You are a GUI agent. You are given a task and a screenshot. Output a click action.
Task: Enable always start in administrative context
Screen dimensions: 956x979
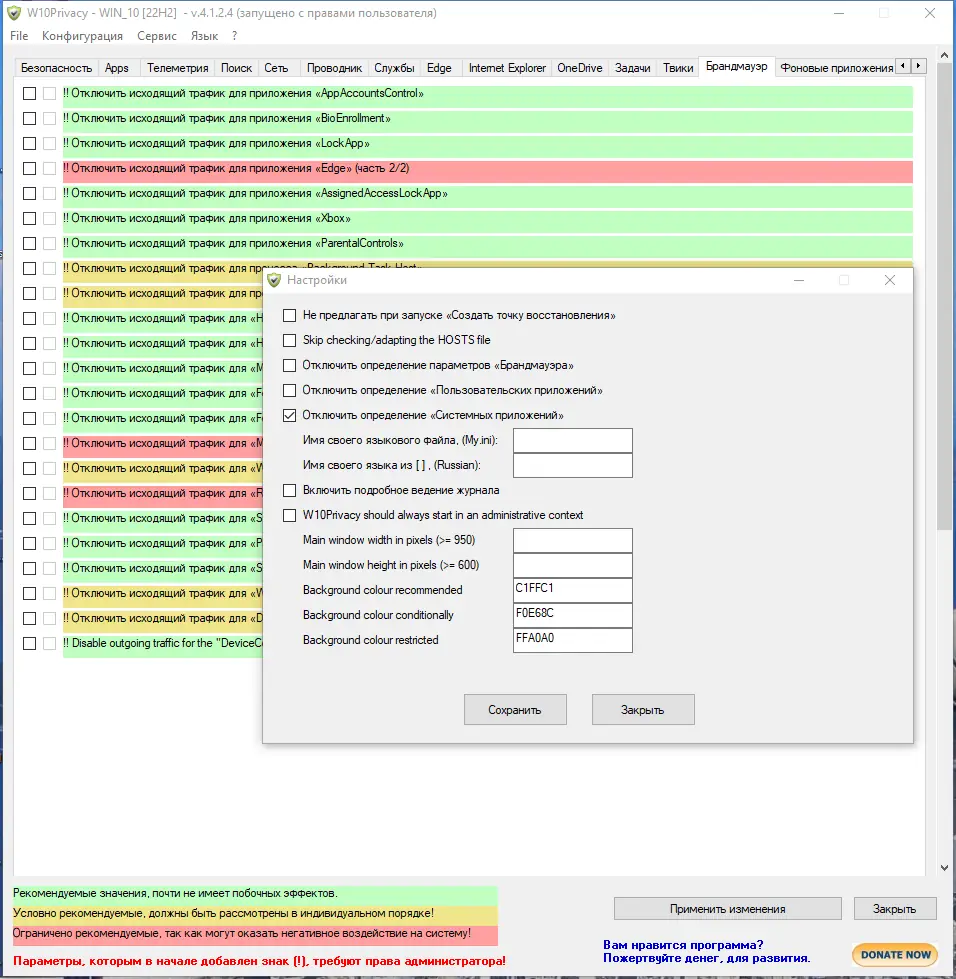pos(289,515)
